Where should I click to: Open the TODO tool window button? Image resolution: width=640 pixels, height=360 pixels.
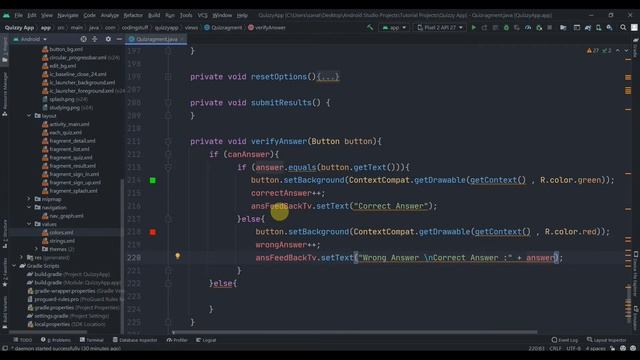[22, 340]
